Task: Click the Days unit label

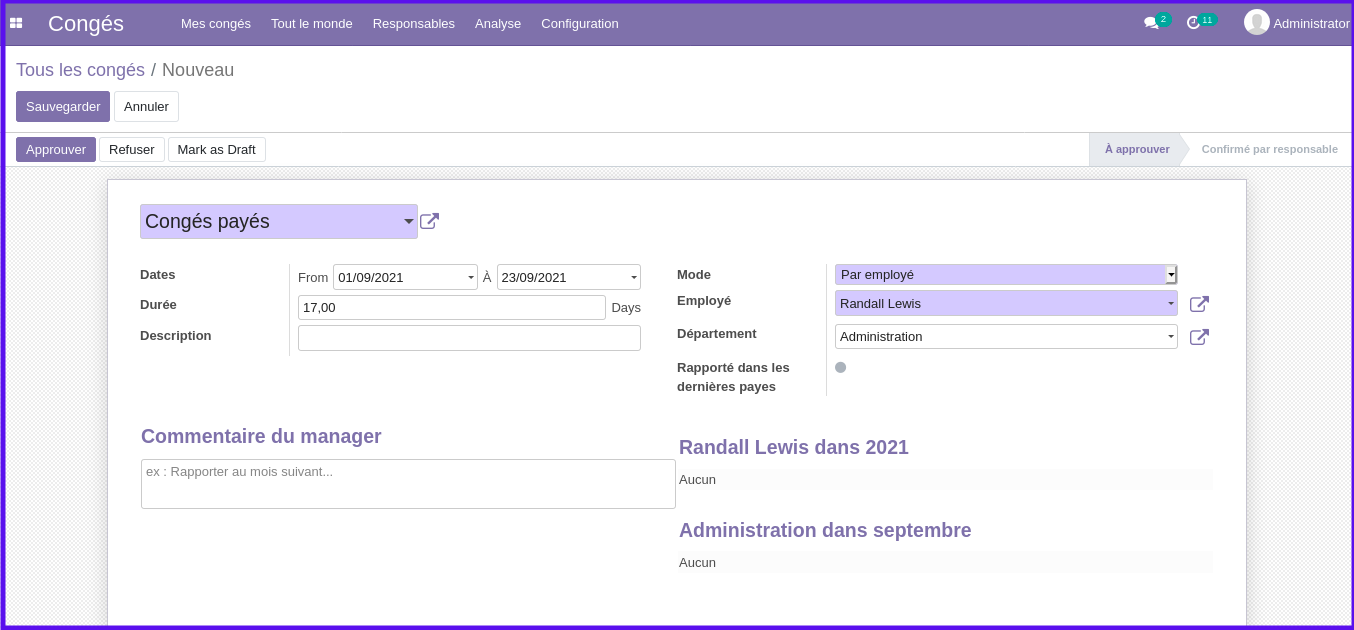Action: coord(626,307)
